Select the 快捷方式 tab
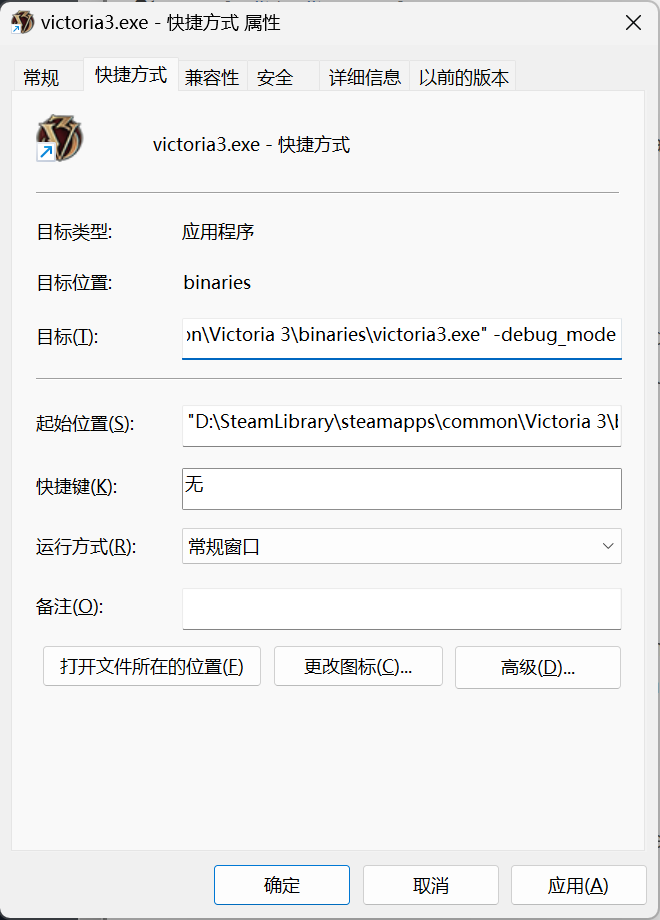The height and width of the screenshot is (920, 660). (131, 75)
